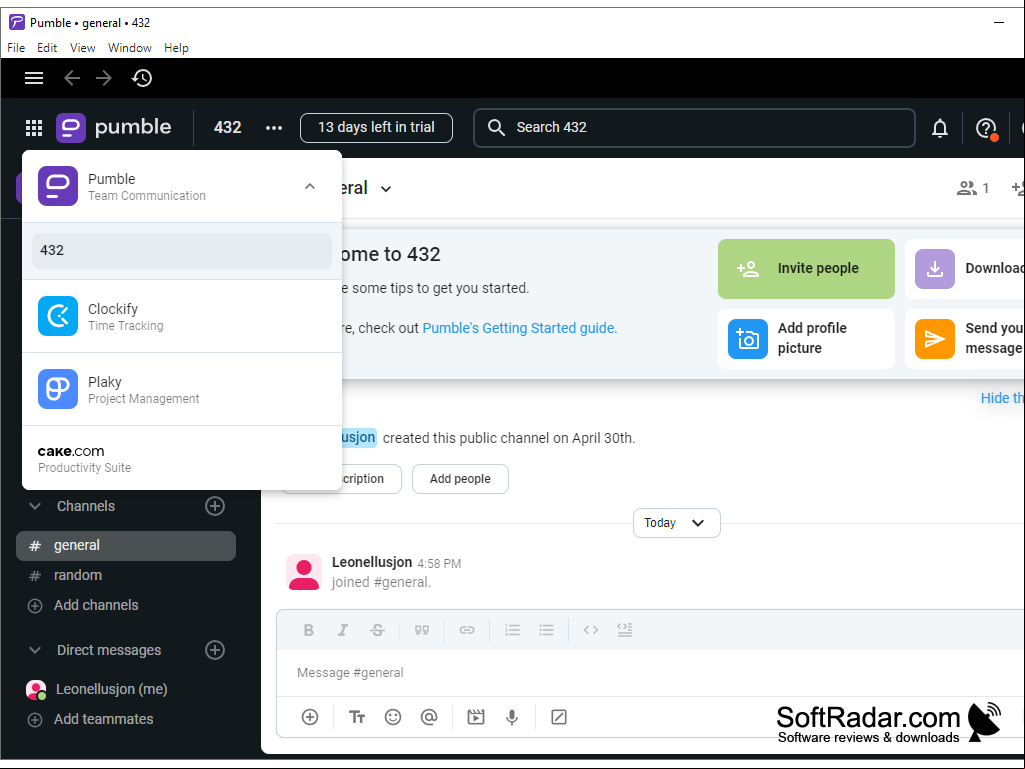Select the 432 workspace in switcher
Image resolution: width=1025 pixels, height=769 pixels.
pyautogui.click(x=182, y=250)
